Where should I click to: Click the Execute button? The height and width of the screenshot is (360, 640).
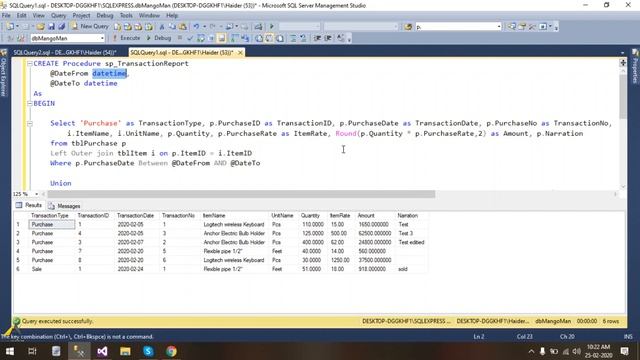(x=127, y=38)
